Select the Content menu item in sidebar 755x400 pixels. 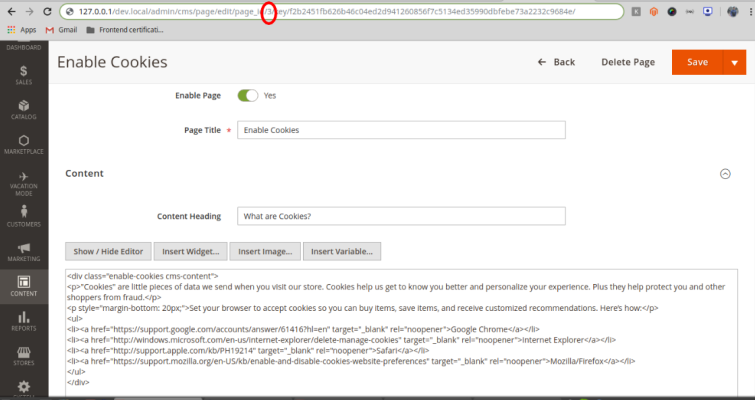point(23,287)
